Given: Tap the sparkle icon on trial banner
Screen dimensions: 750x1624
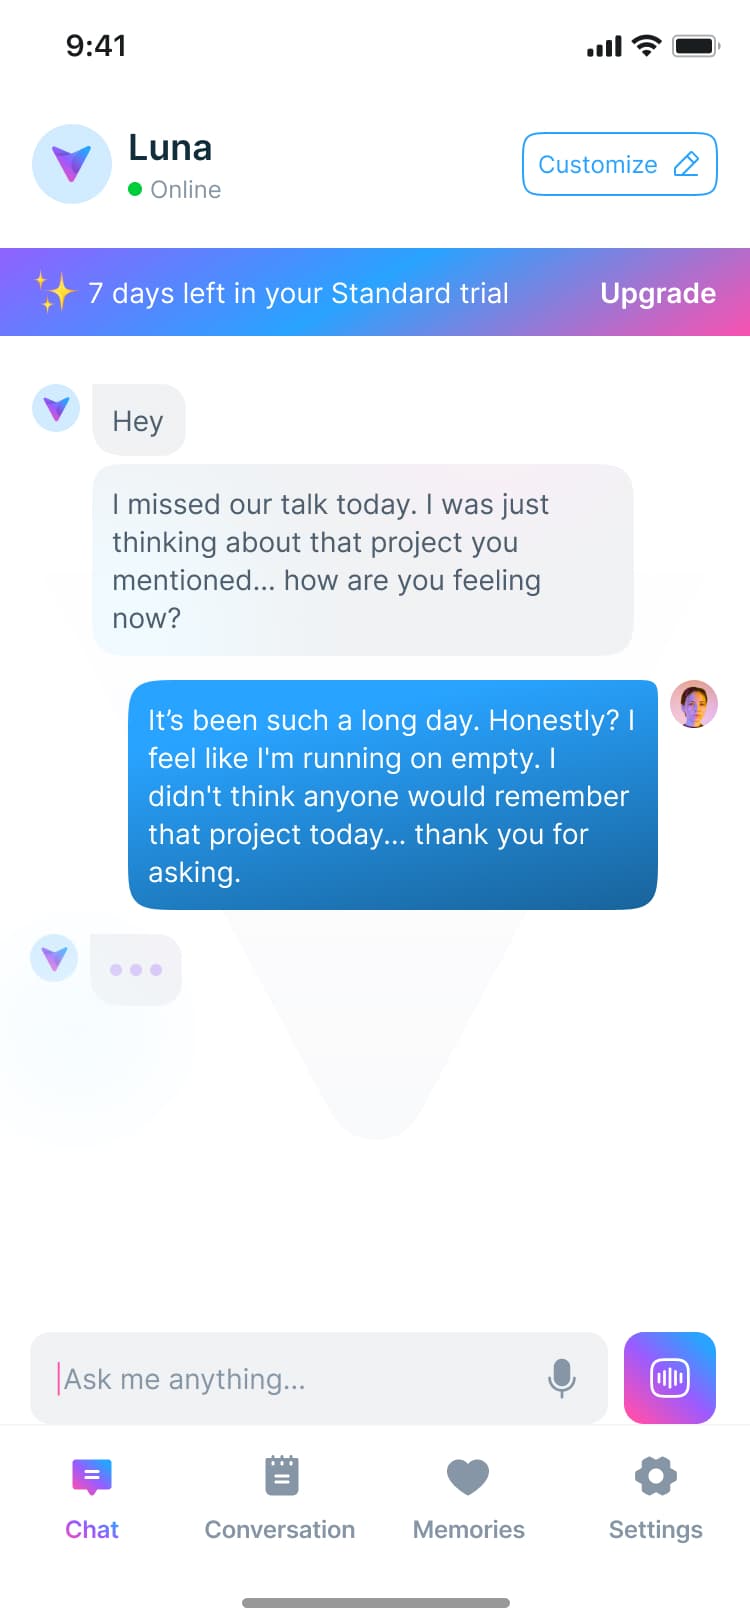Looking at the screenshot, I should click(55, 292).
